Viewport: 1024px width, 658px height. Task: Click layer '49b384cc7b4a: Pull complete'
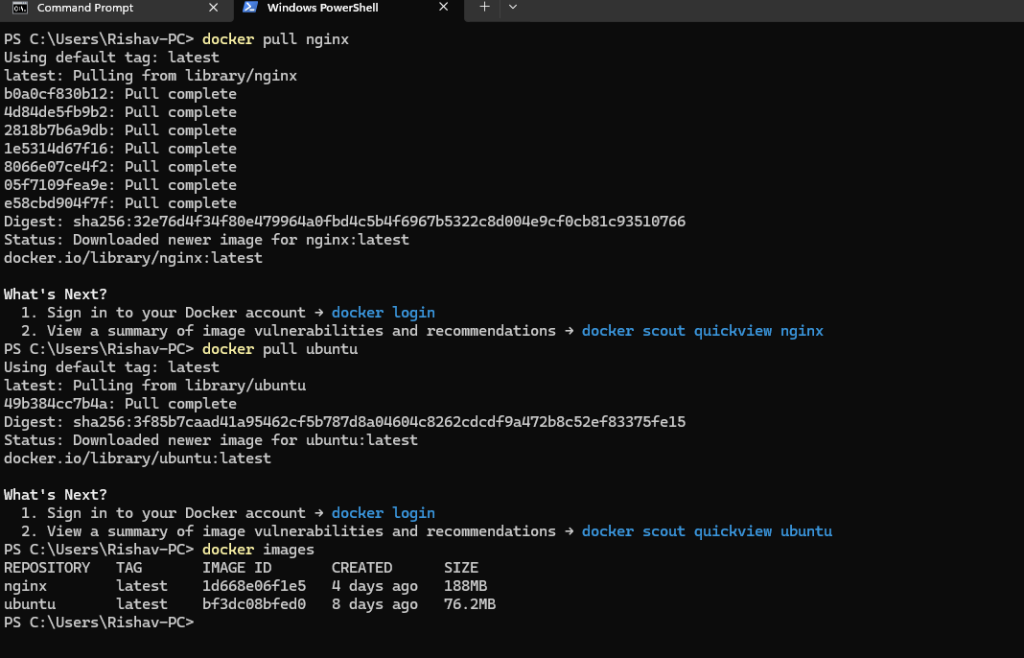point(120,404)
